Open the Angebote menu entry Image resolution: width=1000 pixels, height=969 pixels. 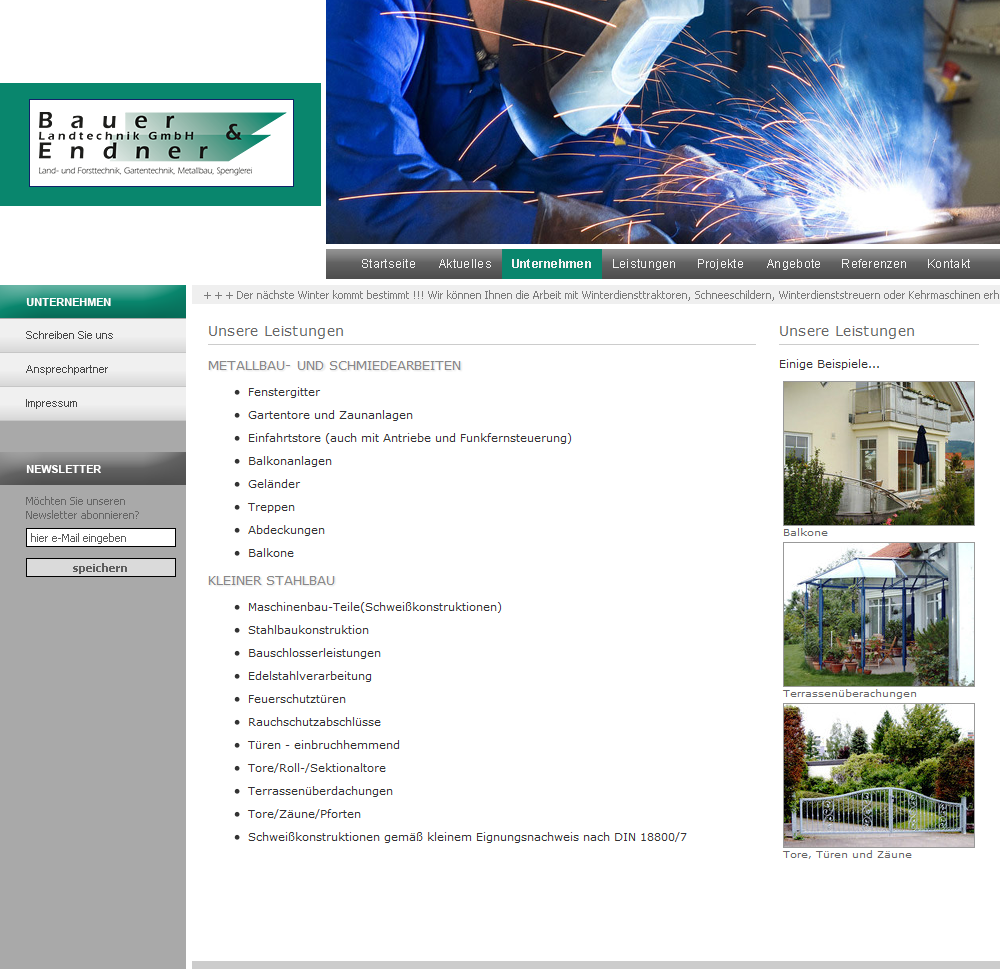pos(793,264)
